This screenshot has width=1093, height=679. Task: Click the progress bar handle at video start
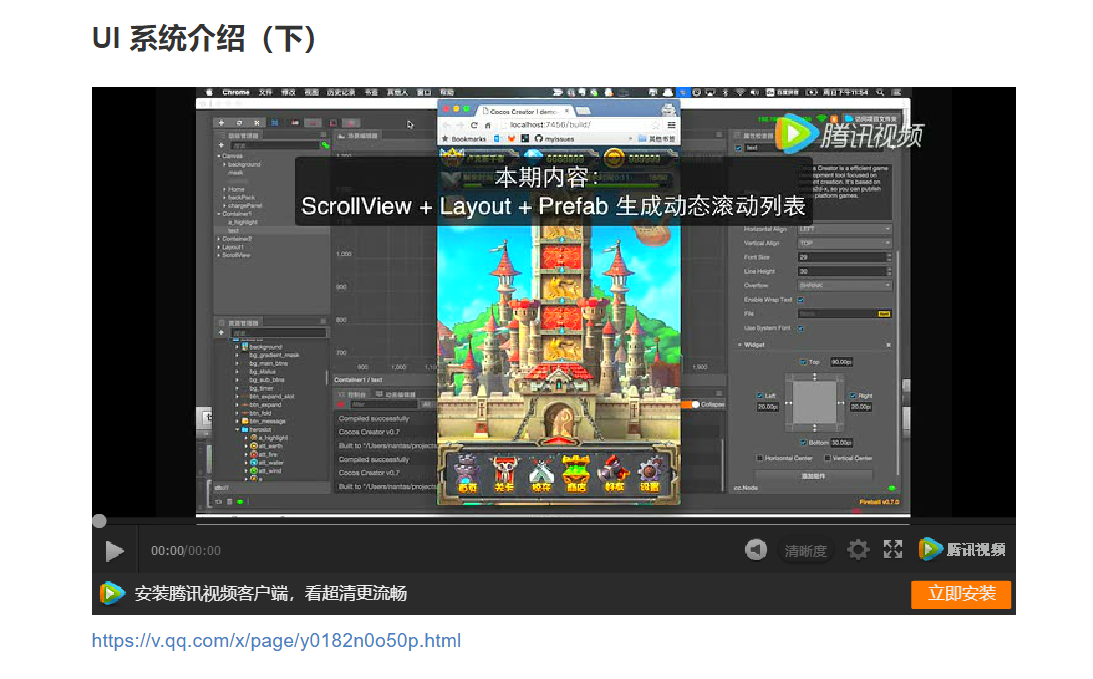[99, 521]
